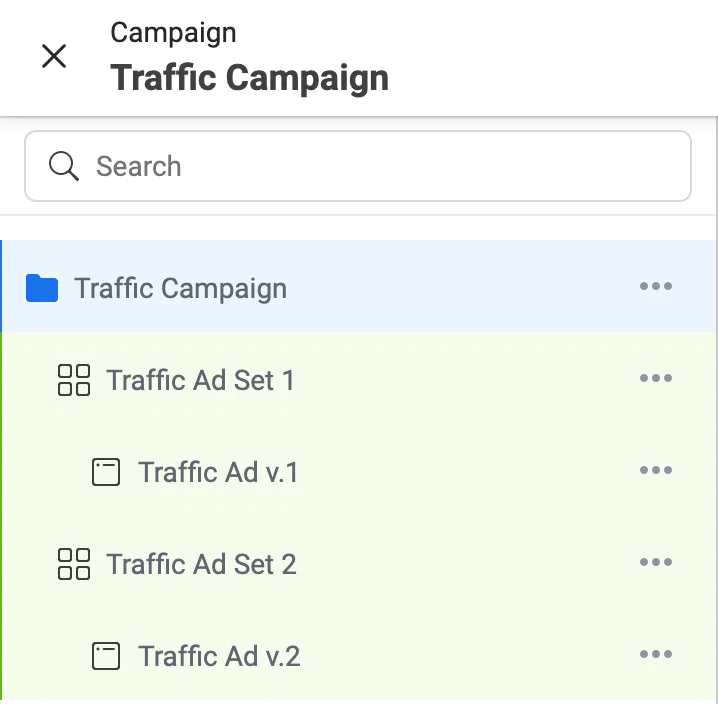Screen dimensions: 718x704
Task: Select Traffic Ad Set 1
Action: point(200,380)
